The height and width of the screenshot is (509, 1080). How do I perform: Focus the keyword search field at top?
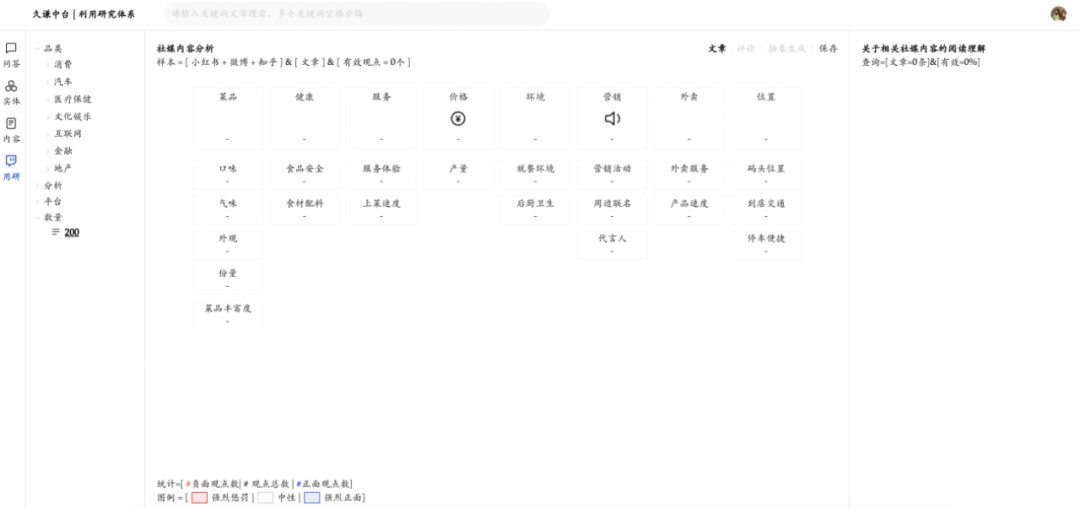(x=357, y=14)
